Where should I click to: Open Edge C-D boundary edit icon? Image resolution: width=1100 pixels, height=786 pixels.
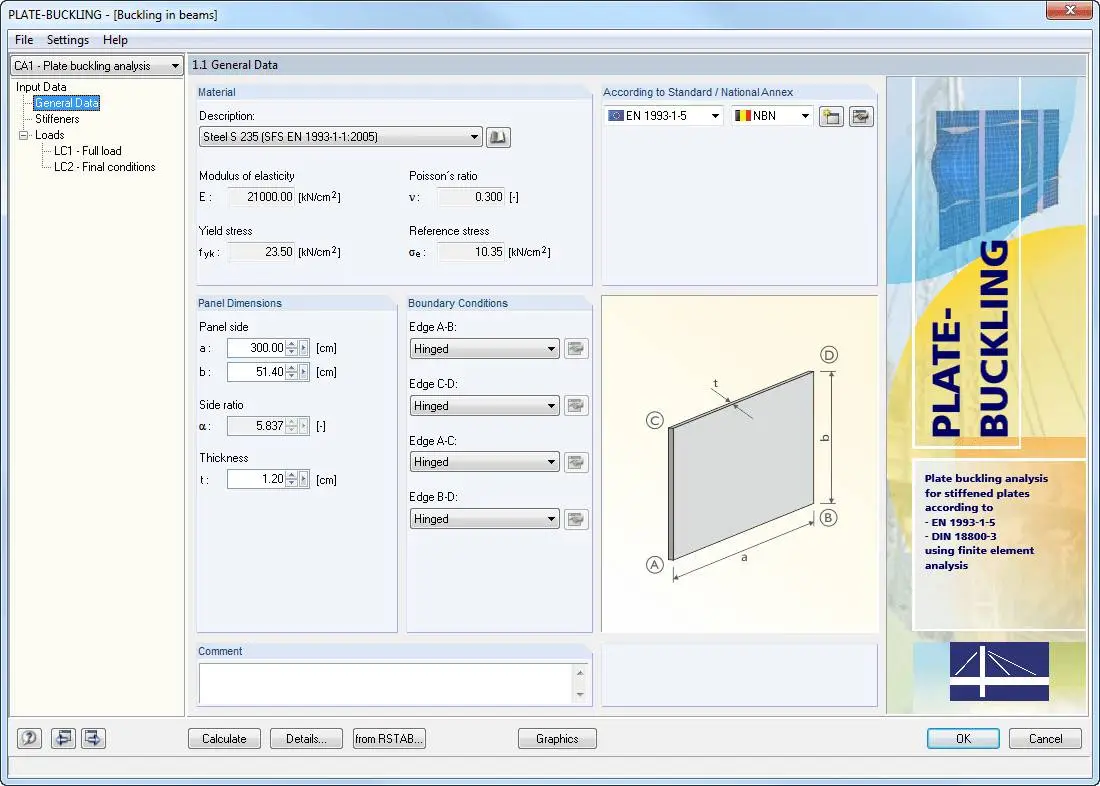point(576,406)
